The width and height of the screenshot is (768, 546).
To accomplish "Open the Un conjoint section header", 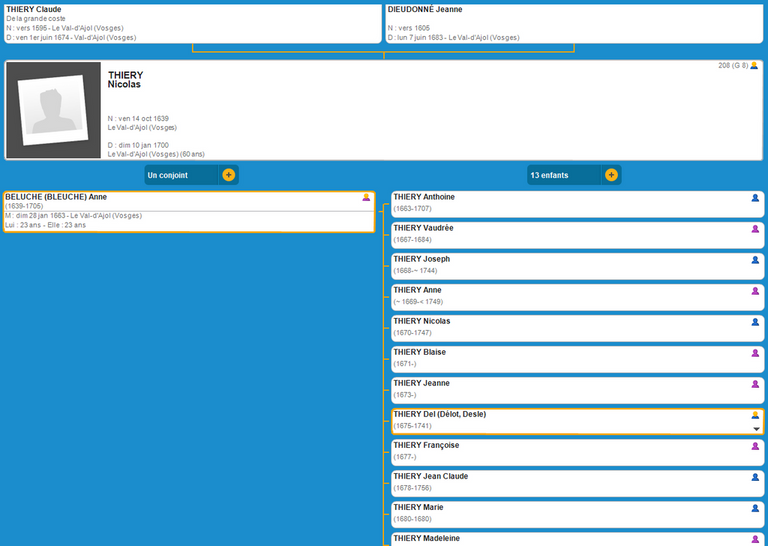I will 180,175.
